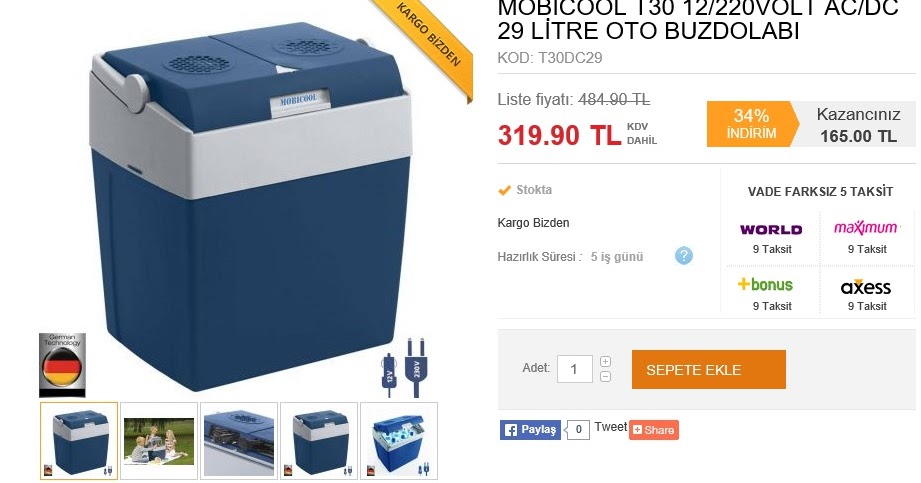Click the German Technology flag badge
Screen dimensions: 921x483
tap(62, 365)
